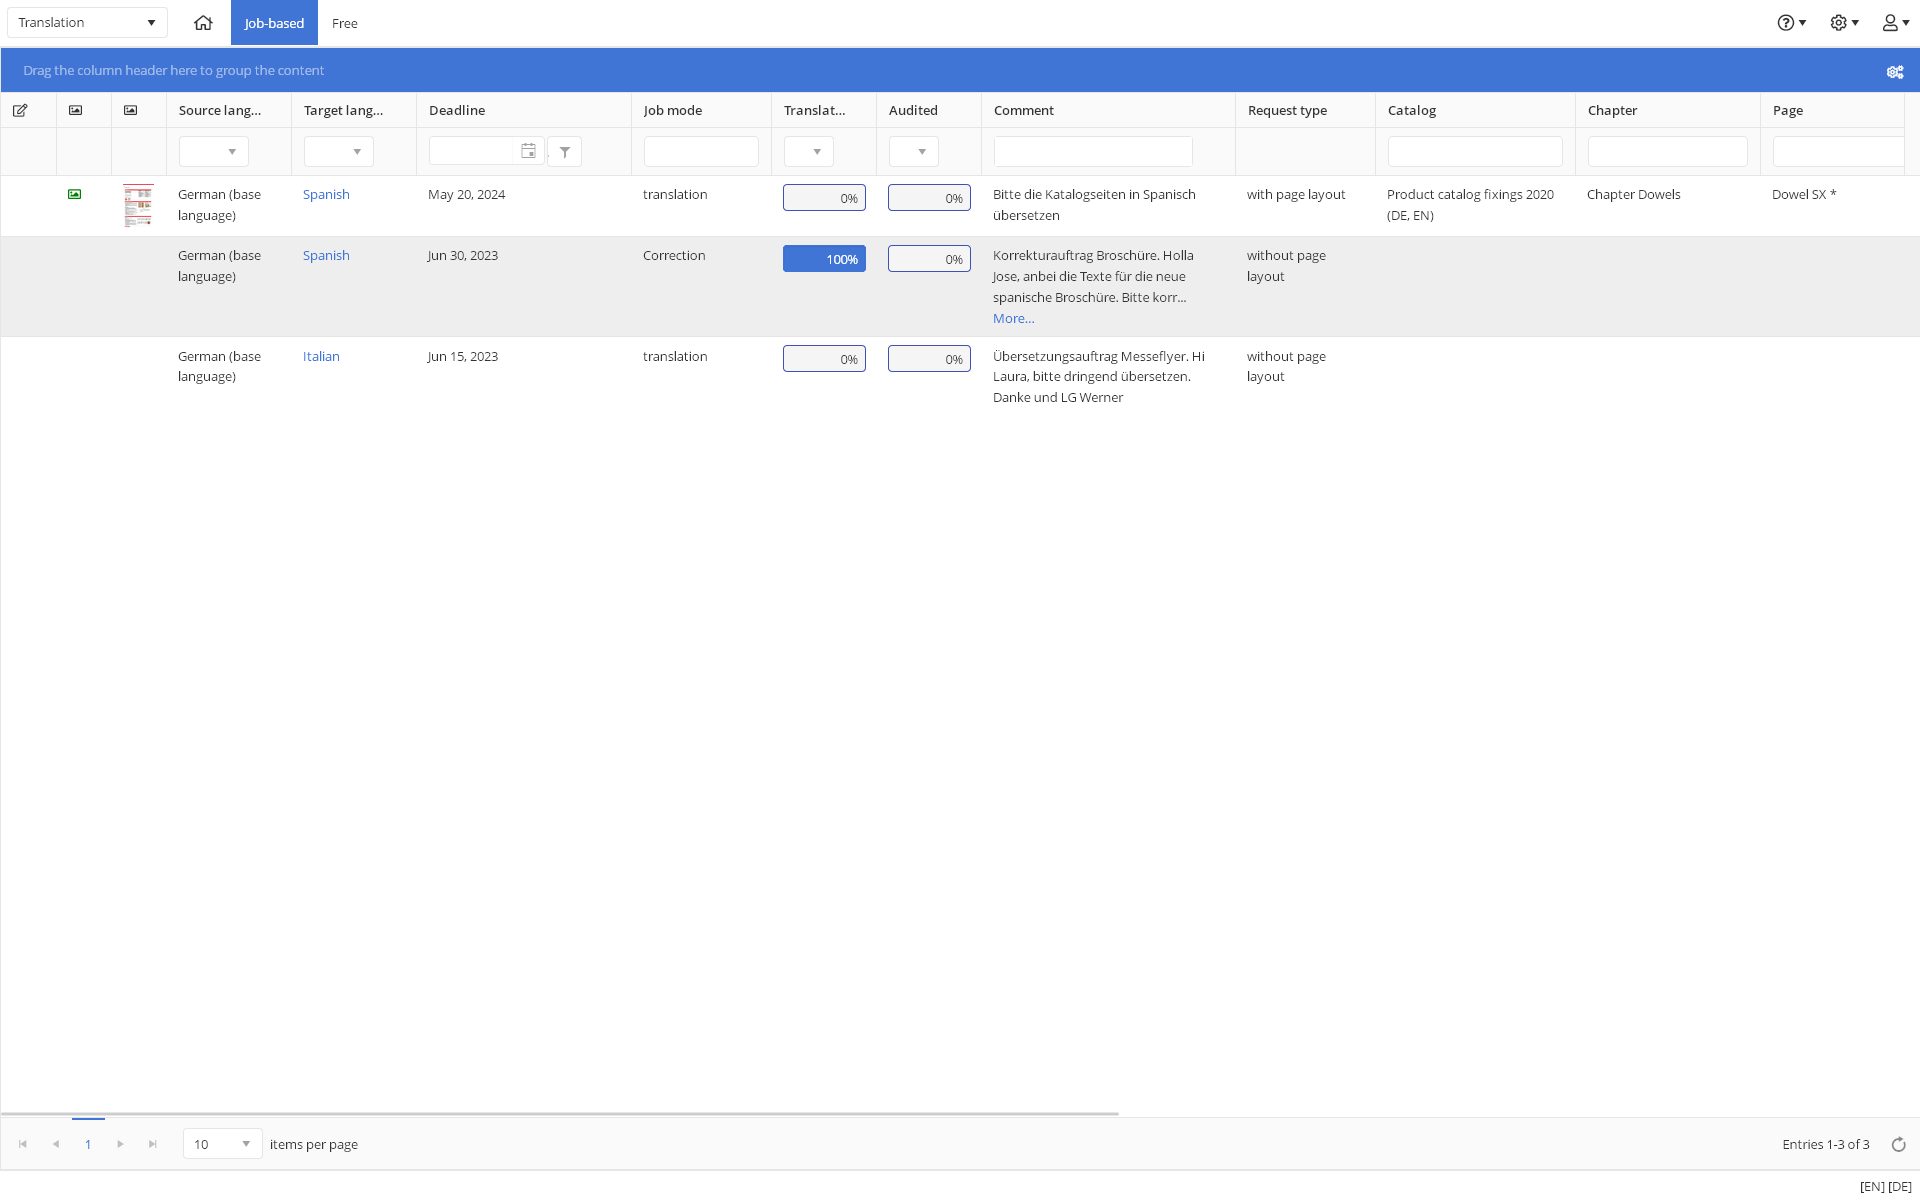The image size is (1920, 1200).
Task: Select 'Dowel SX *' page cell
Action: (x=1804, y=194)
